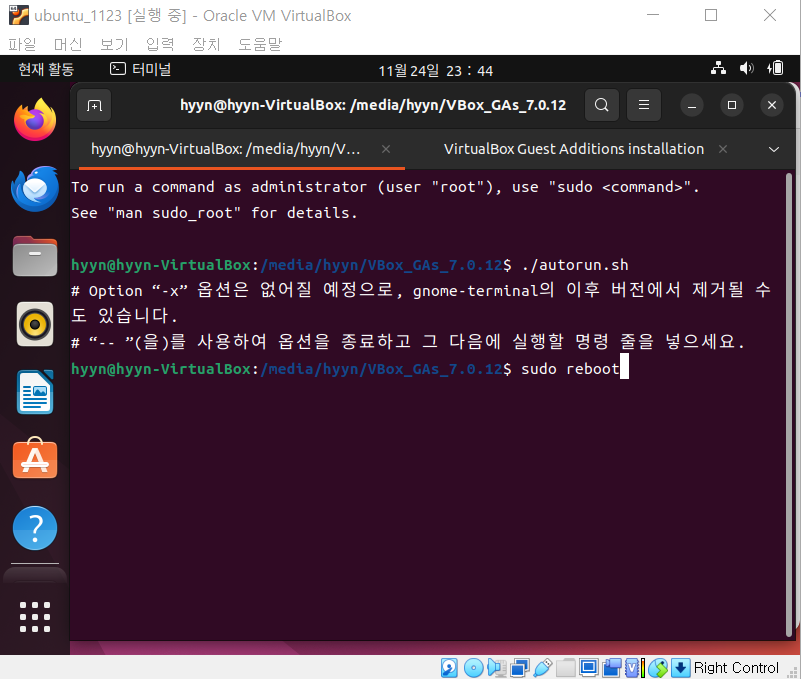The width and height of the screenshot is (801, 679).
Task: Click the new tab button in terminal
Action: pos(94,105)
